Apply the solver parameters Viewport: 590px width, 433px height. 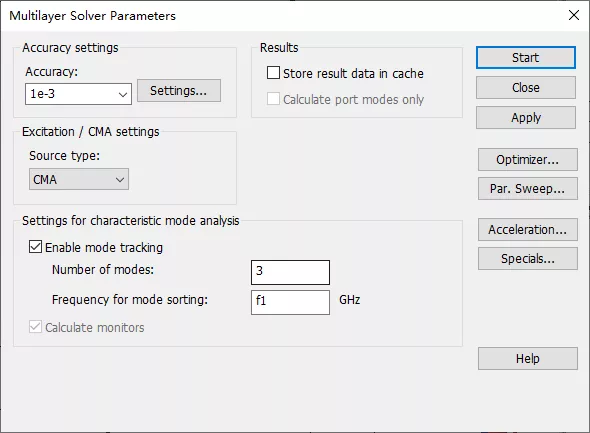pyautogui.click(x=526, y=118)
